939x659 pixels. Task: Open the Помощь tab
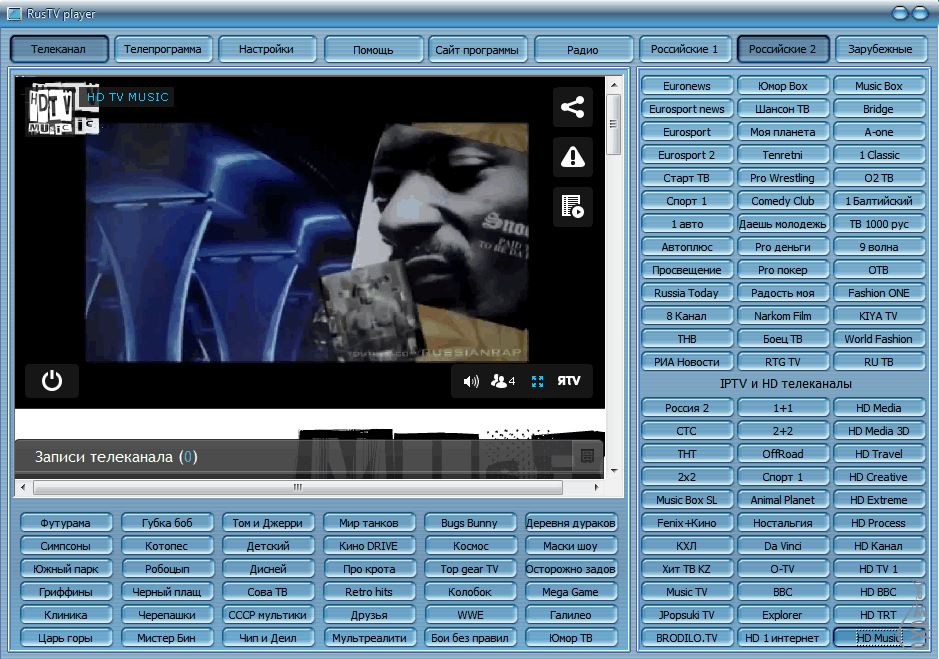click(x=373, y=50)
